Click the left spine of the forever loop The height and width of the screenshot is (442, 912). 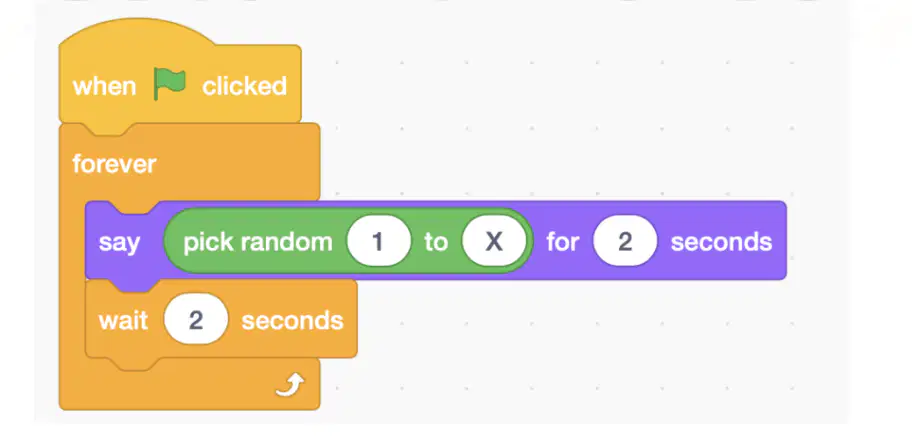[72, 279]
